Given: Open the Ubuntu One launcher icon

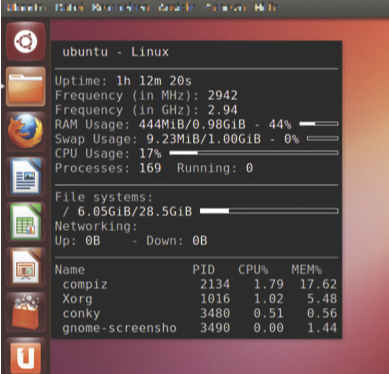Looking at the screenshot, I should [x=25, y=356].
